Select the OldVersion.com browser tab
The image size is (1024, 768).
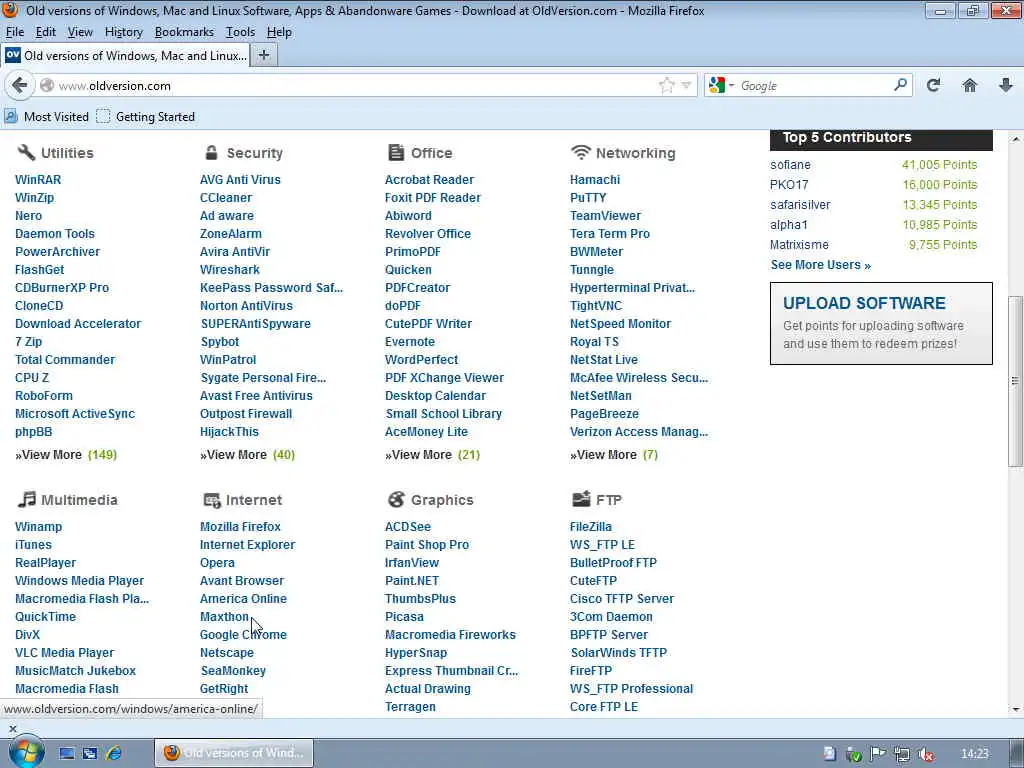(127, 56)
